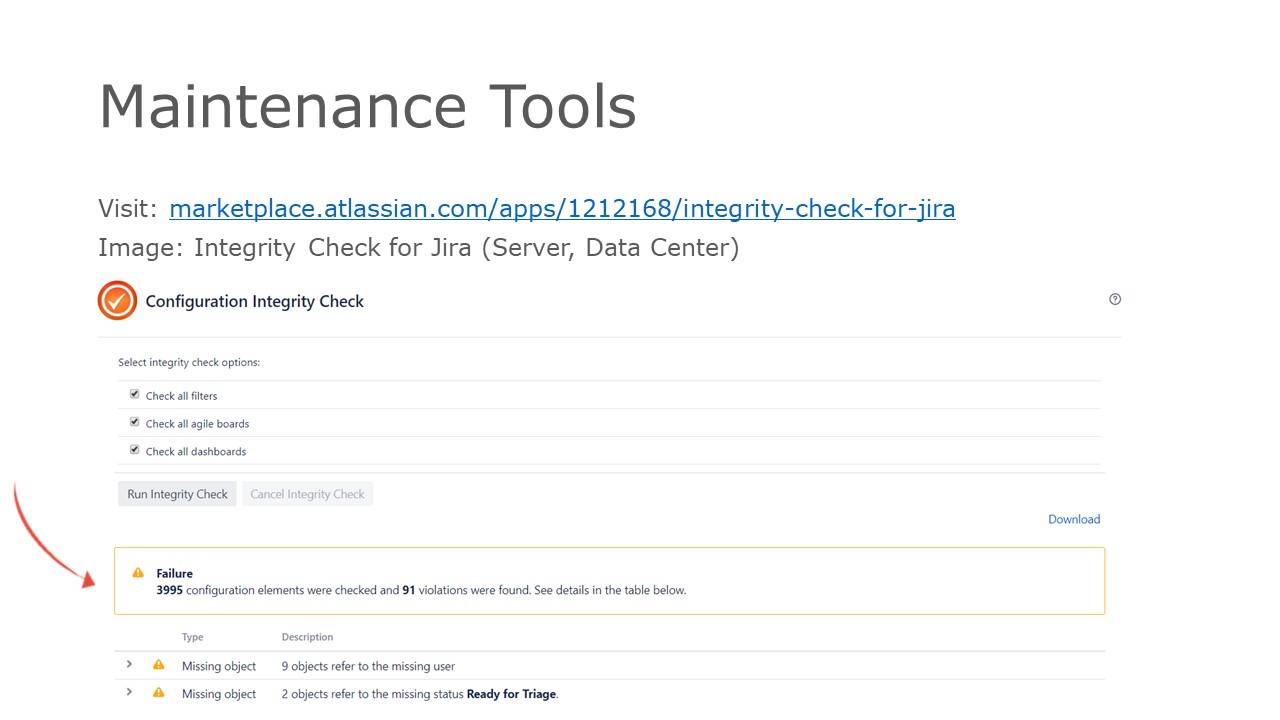Toggle the Check all filters checkbox

tap(134, 394)
